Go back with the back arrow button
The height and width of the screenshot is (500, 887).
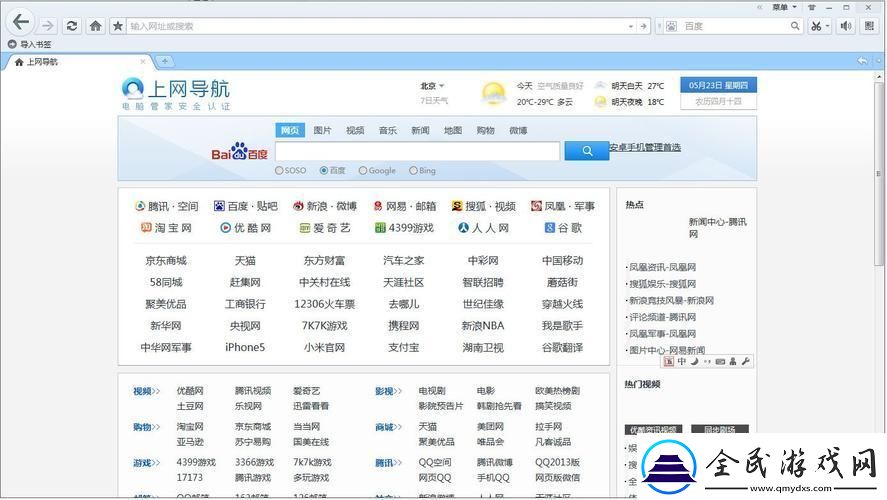pos(21,23)
